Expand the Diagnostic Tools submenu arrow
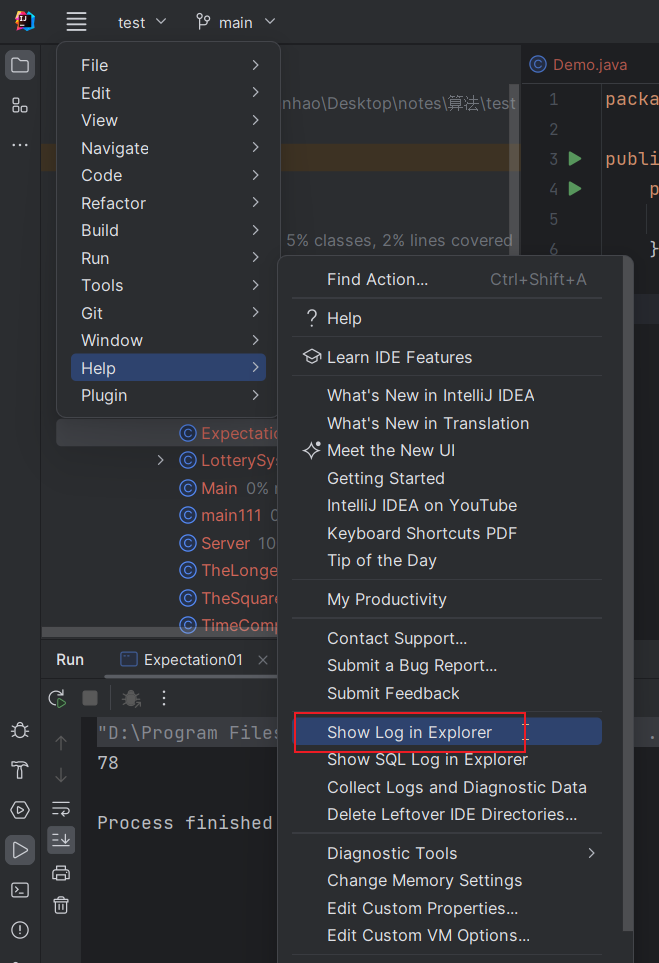The height and width of the screenshot is (963, 659). (x=591, y=853)
